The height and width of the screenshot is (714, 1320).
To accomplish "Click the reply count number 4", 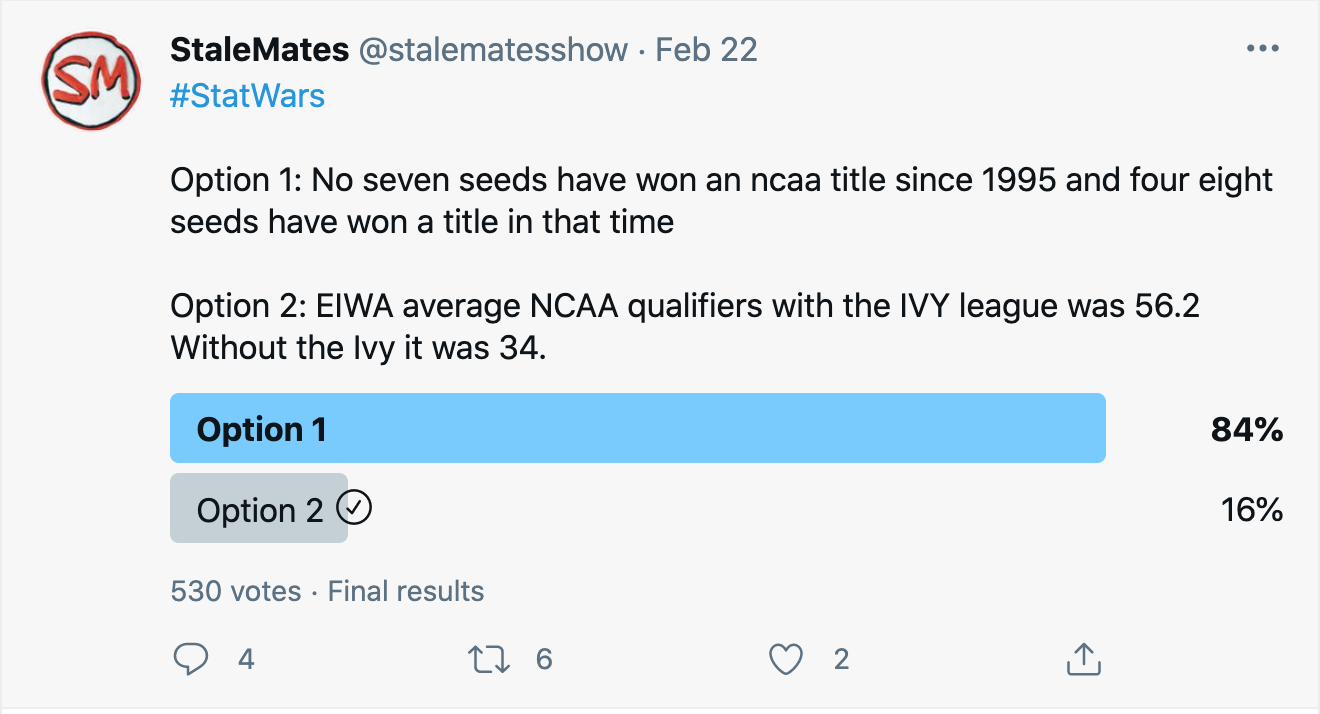I will 246,659.
